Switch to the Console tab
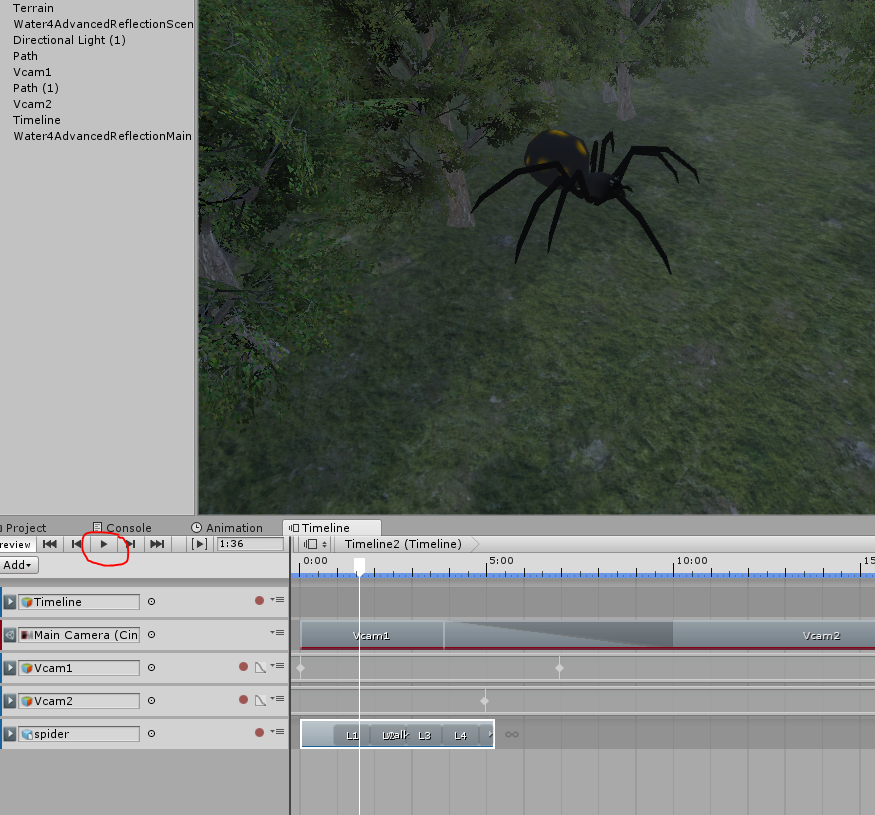Image resolution: width=875 pixels, height=815 pixels. click(122, 528)
